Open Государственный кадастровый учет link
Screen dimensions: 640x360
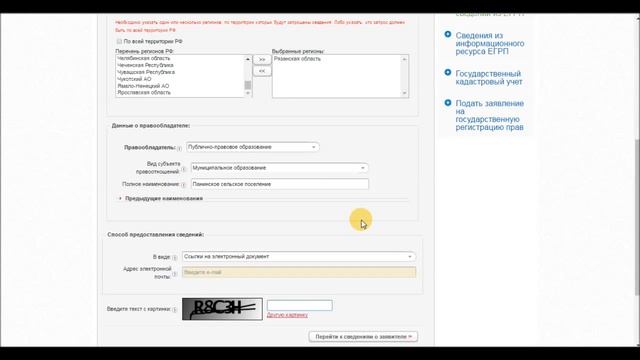click(x=489, y=78)
